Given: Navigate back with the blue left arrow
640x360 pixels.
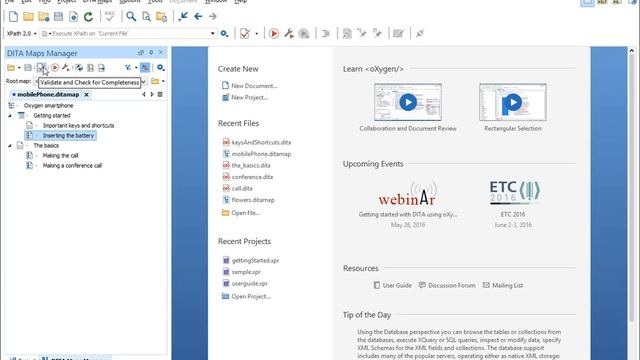Looking at the screenshot, I should (x=198, y=16).
